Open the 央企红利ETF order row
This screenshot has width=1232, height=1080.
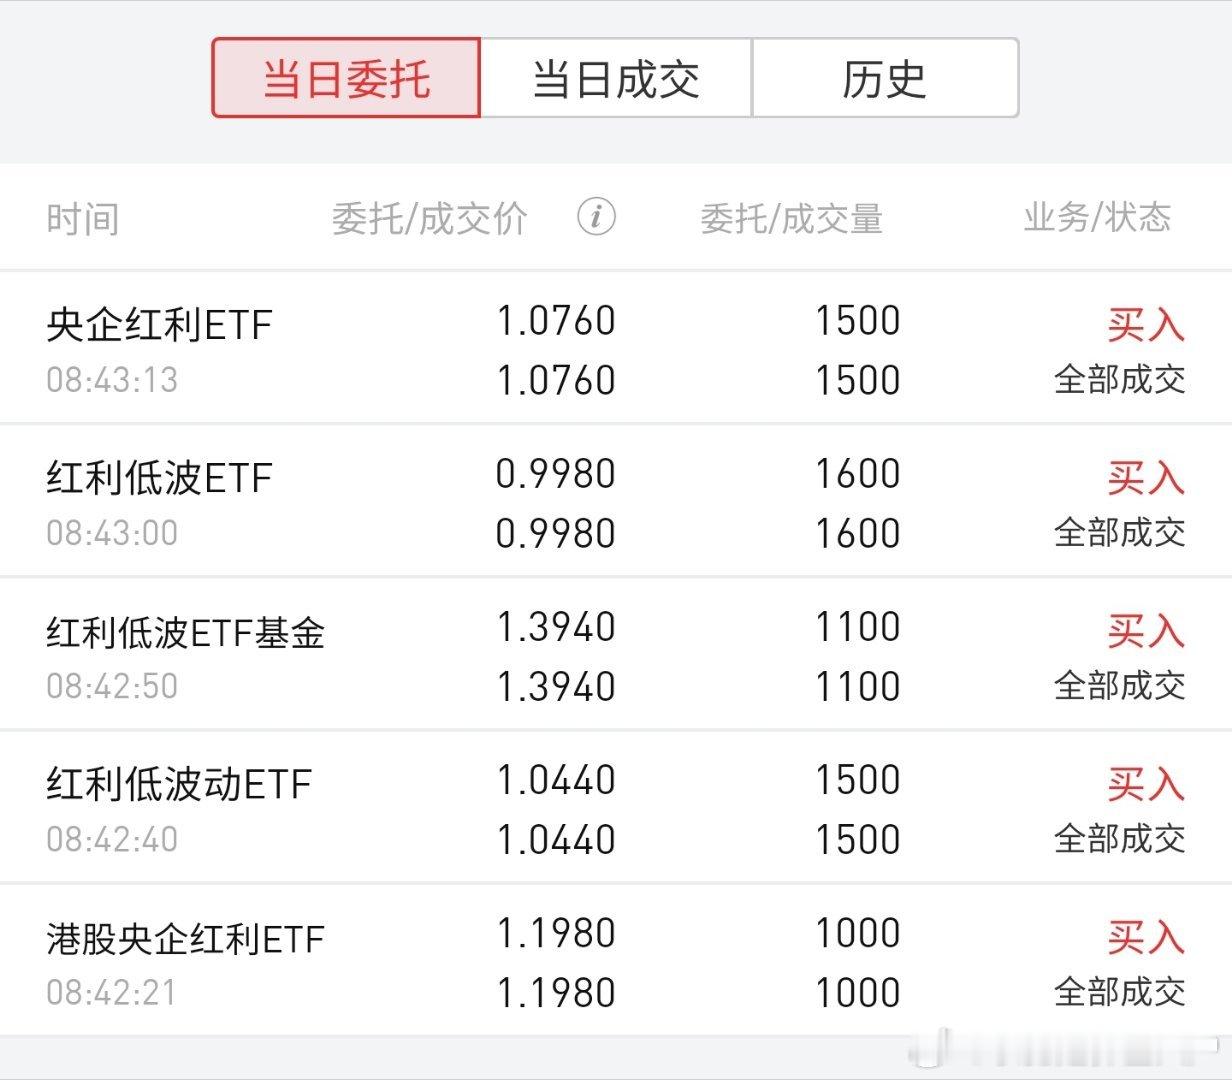(x=616, y=349)
